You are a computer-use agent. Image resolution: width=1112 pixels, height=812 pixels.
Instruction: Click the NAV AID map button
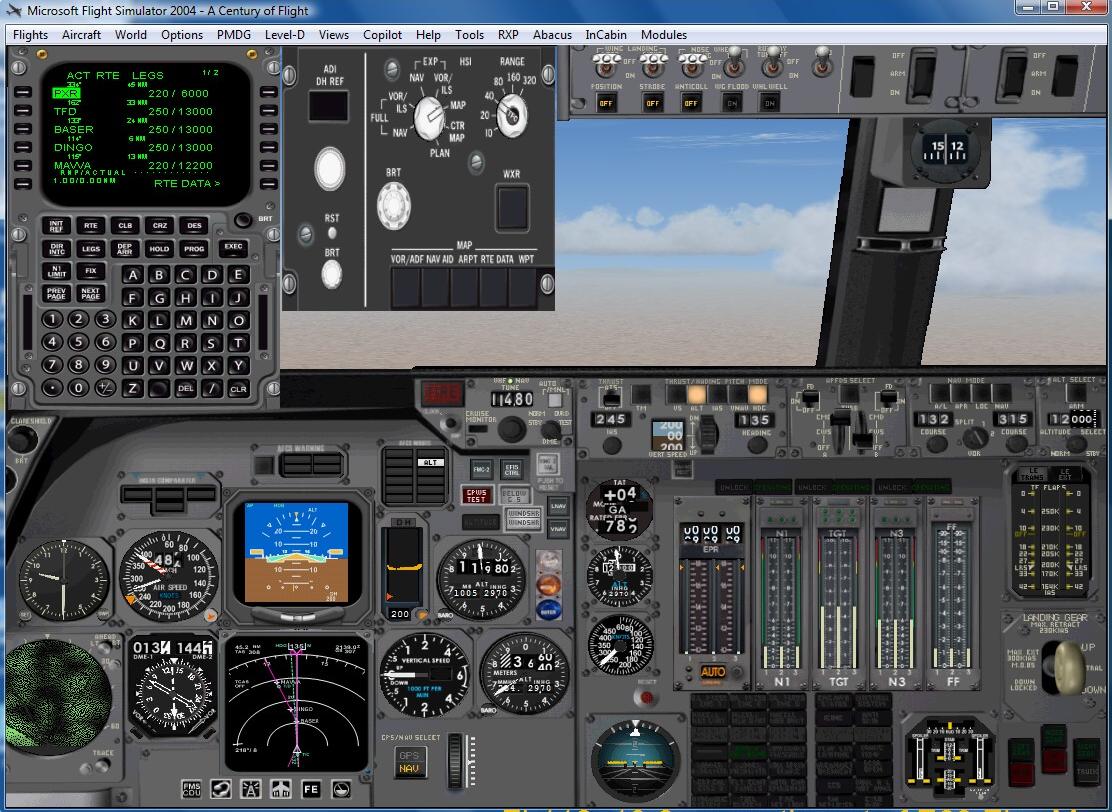coord(435,287)
